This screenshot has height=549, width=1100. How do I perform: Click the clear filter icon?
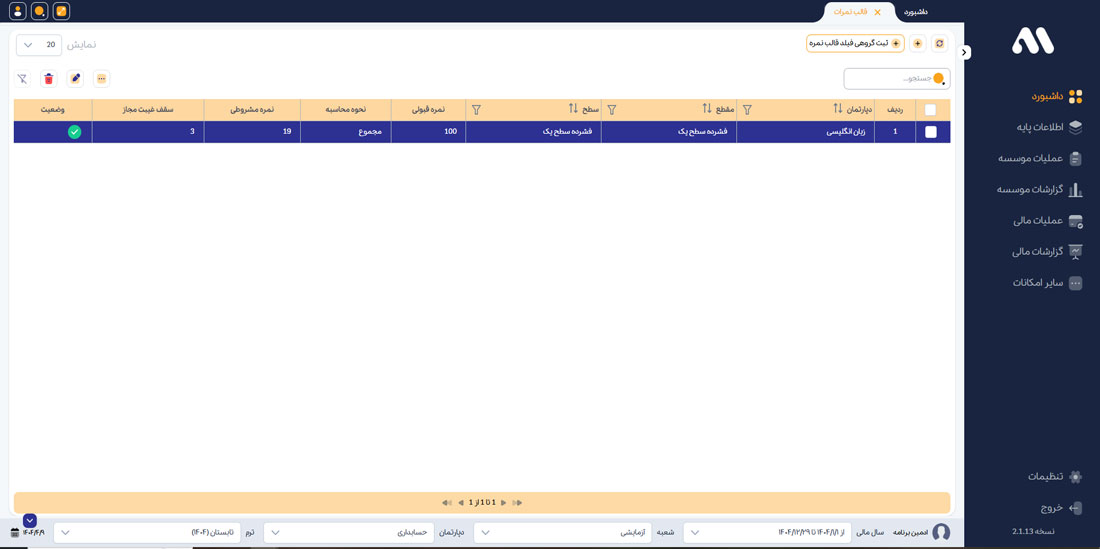(x=22, y=79)
